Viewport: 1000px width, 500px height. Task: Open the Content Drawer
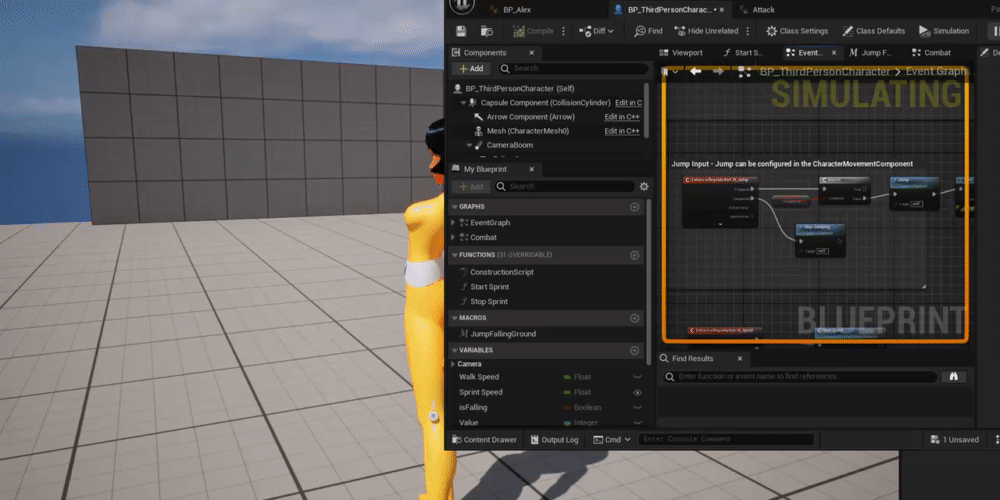click(x=484, y=439)
